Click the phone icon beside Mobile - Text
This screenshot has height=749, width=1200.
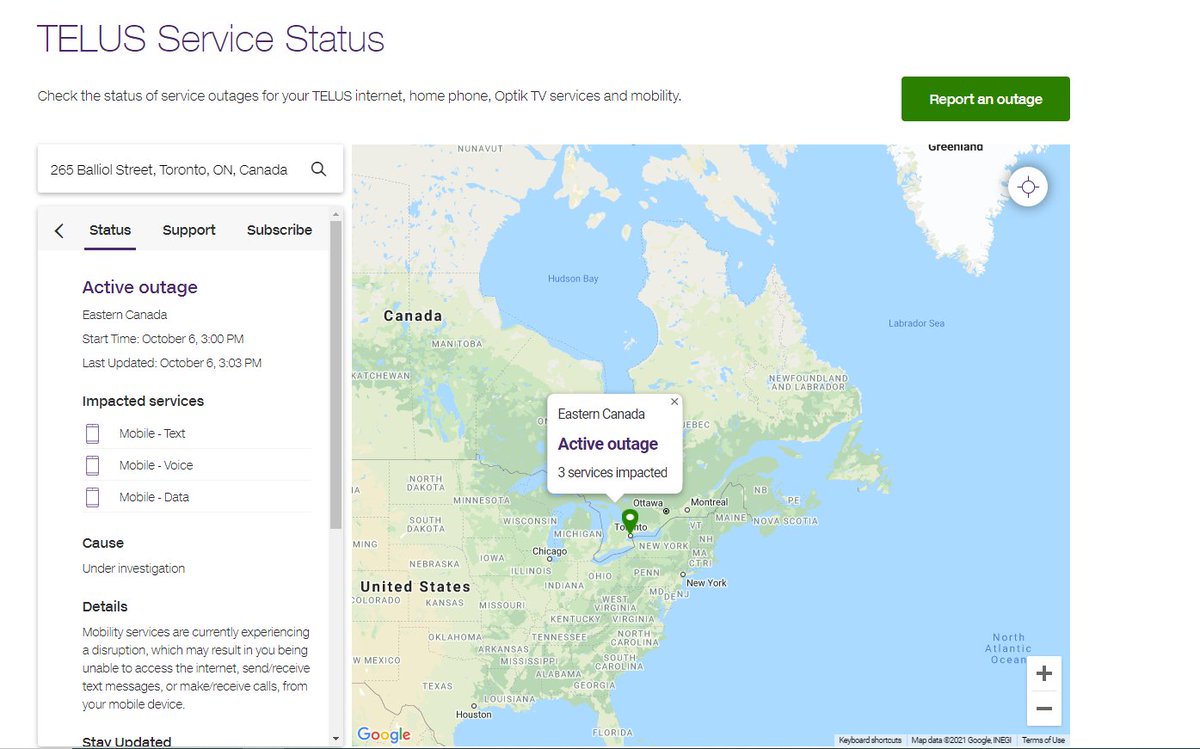click(x=93, y=433)
